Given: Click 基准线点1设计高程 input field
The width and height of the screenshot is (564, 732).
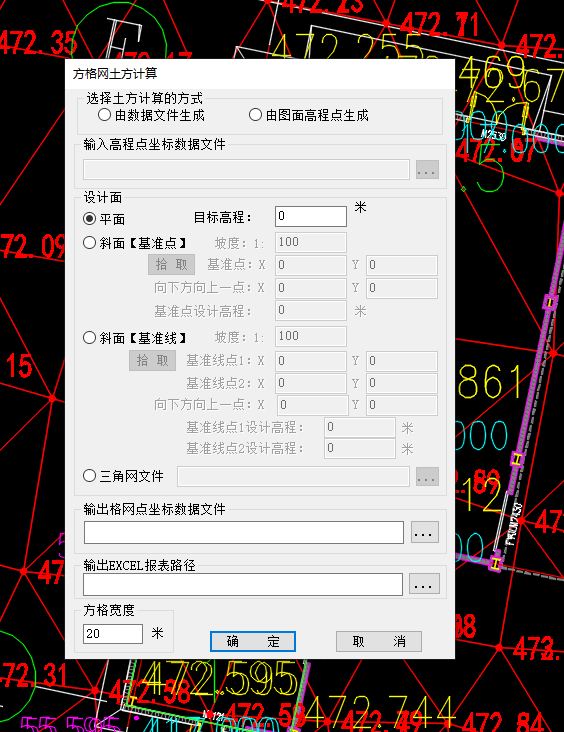Looking at the screenshot, I should click(360, 427).
